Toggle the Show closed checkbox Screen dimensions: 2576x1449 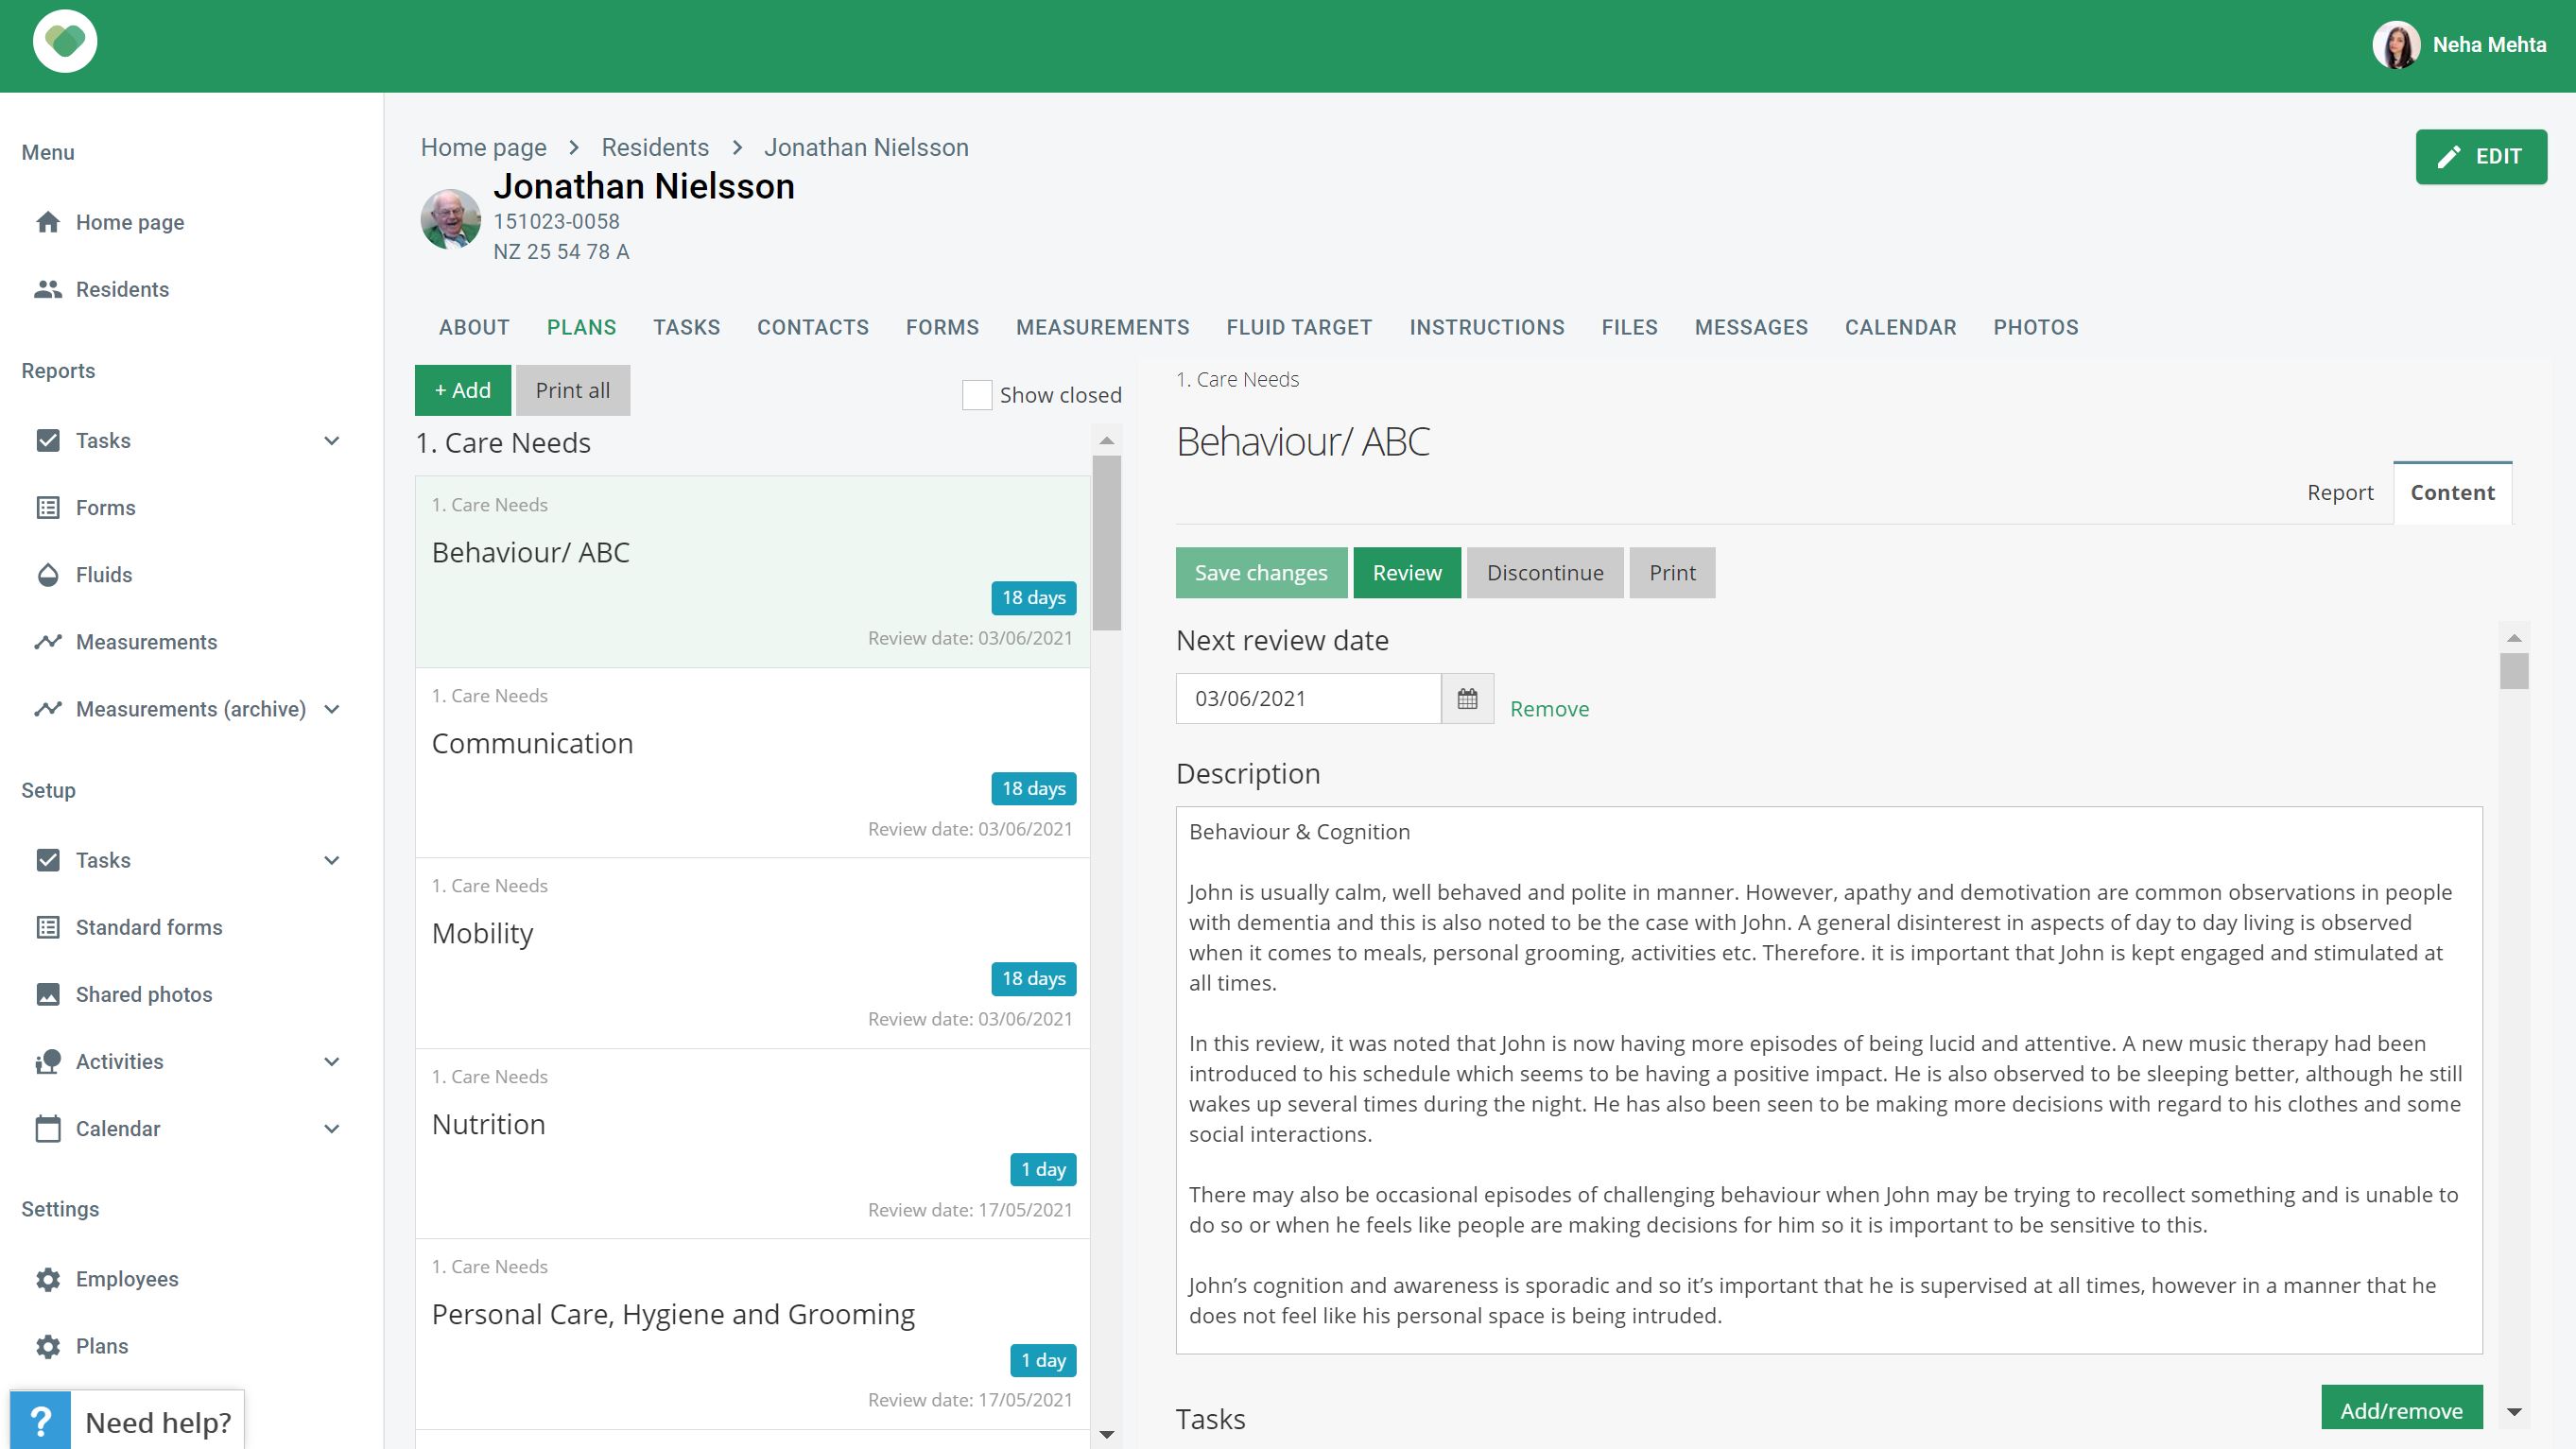pos(977,395)
